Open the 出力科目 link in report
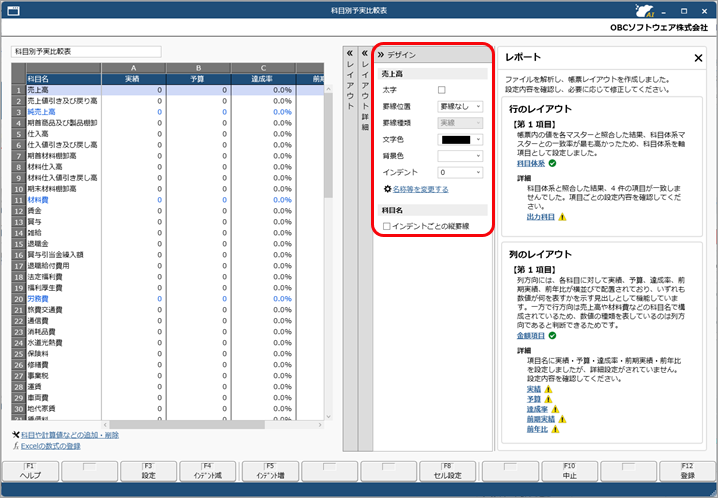Viewport: 718px width, 498px height. pyautogui.click(x=540, y=217)
